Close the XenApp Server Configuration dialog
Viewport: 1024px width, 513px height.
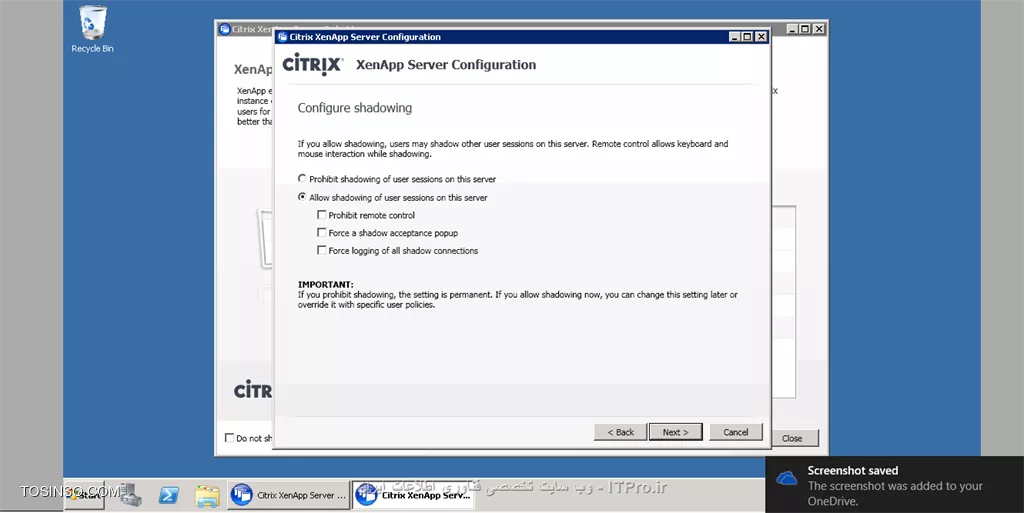(761, 37)
